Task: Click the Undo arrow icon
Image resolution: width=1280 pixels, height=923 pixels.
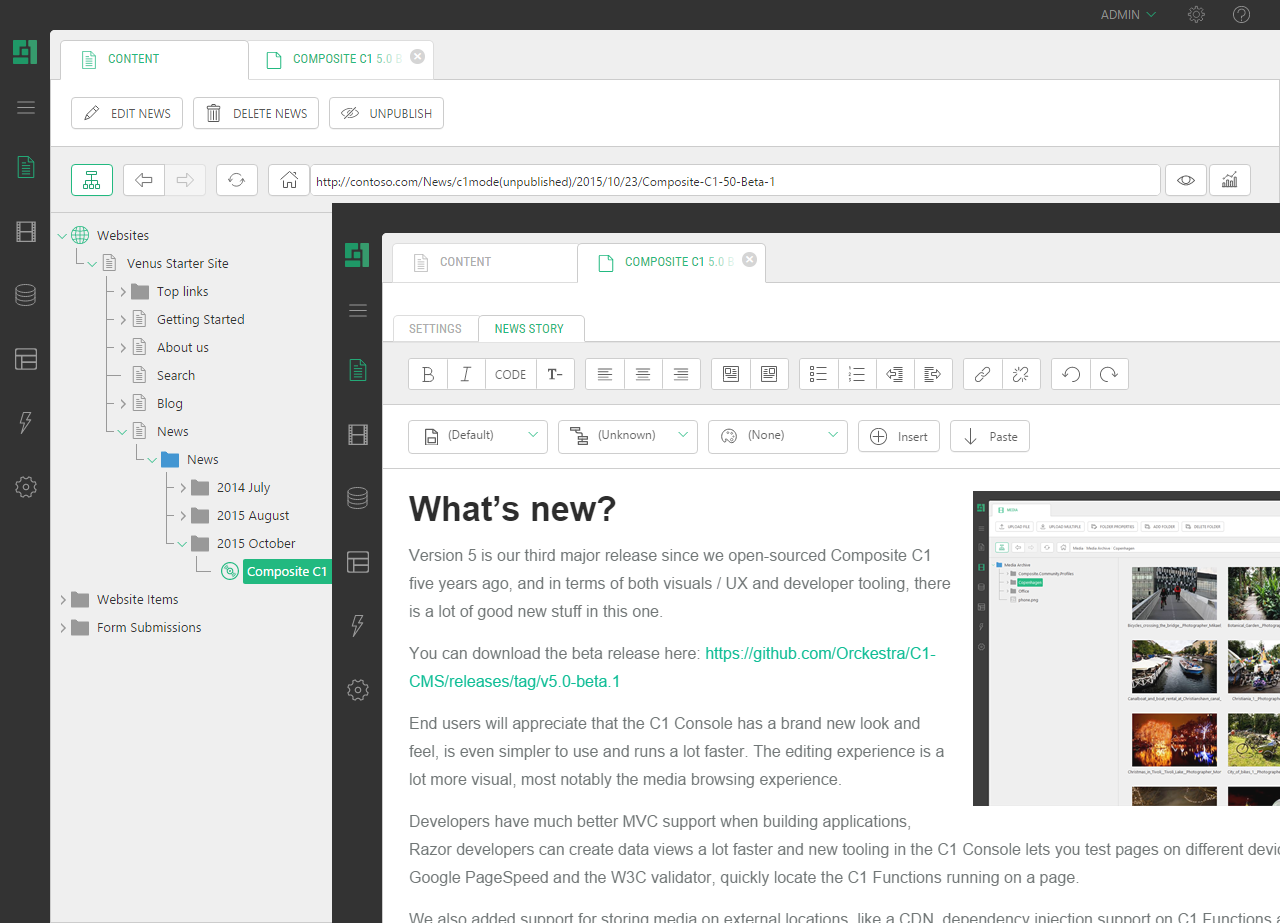Action: click(x=1071, y=374)
